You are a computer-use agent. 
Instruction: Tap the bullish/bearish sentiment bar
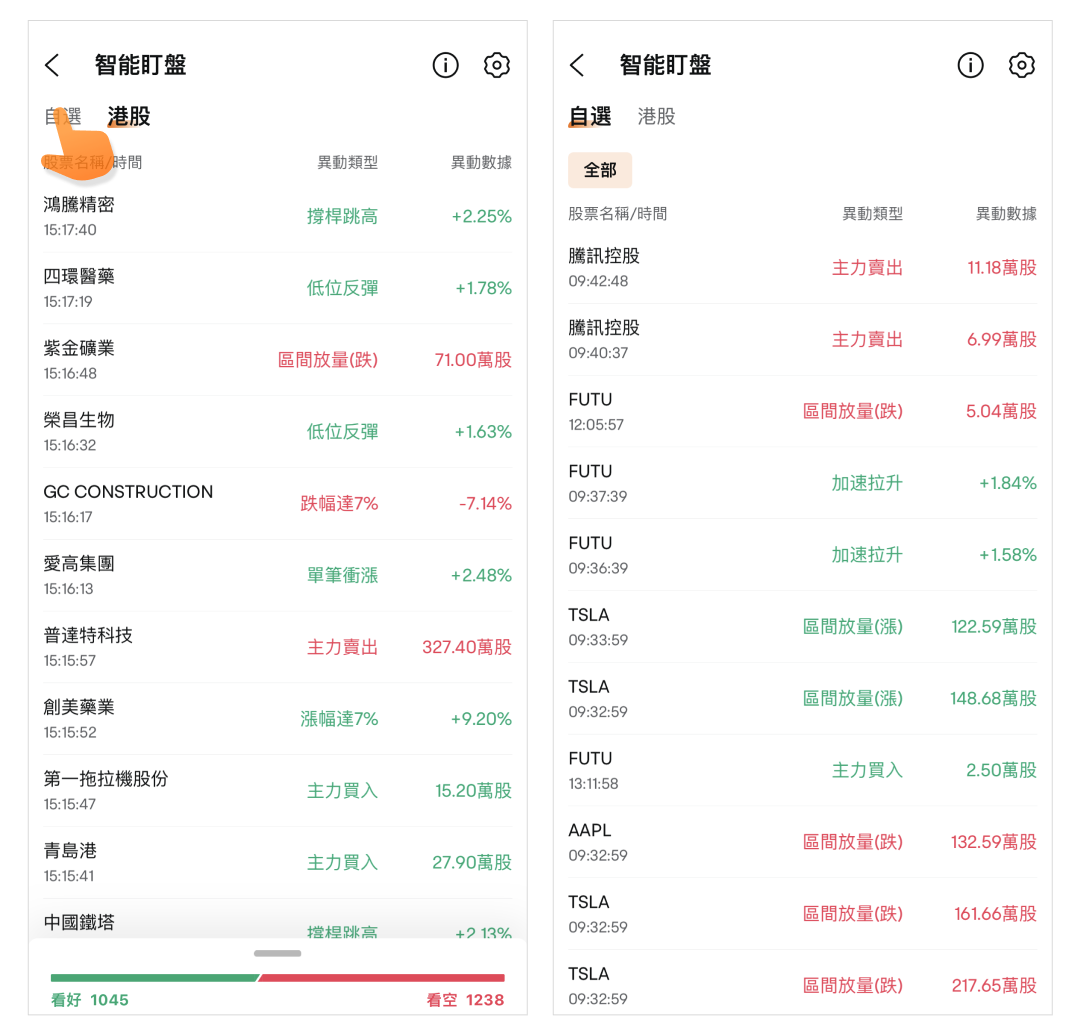click(277, 977)
